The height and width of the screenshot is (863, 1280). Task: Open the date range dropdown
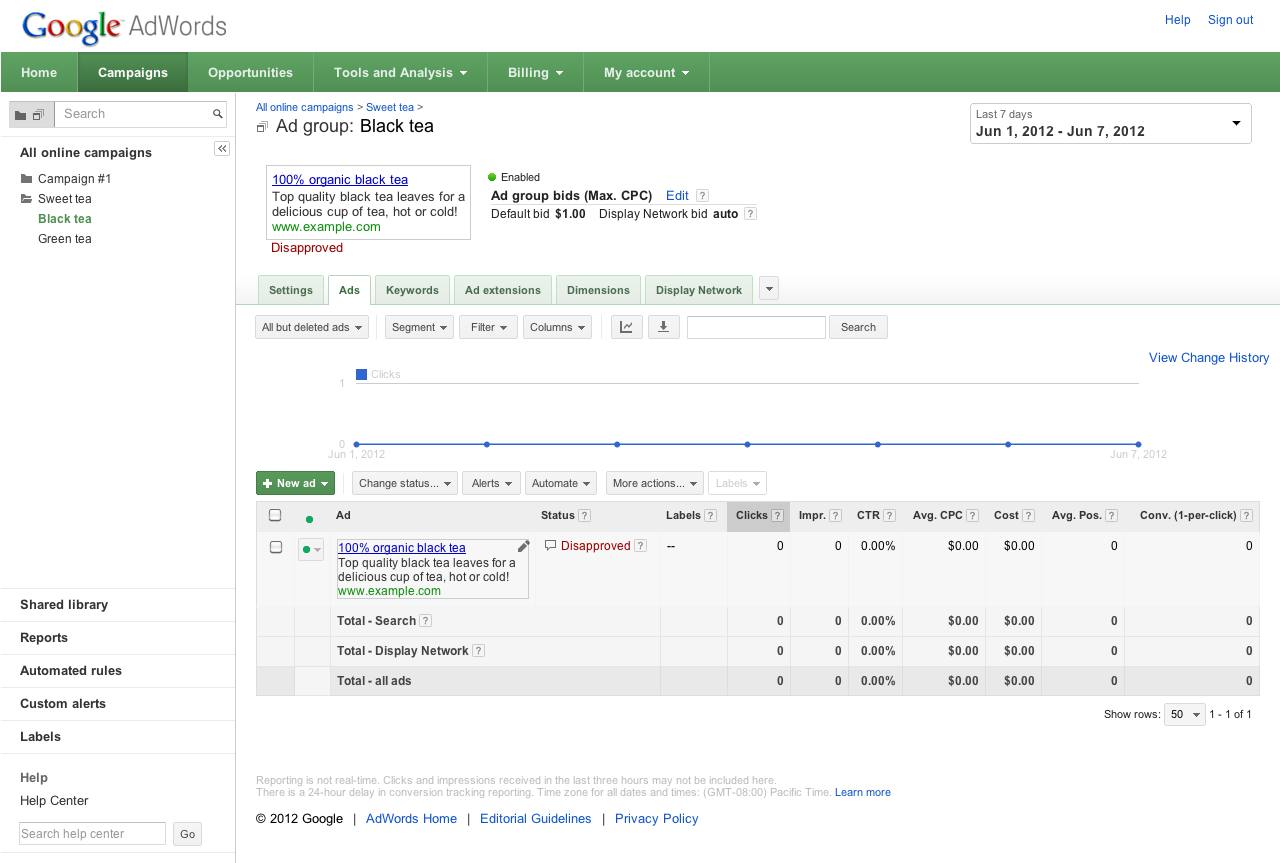(x=1110, y=123)
